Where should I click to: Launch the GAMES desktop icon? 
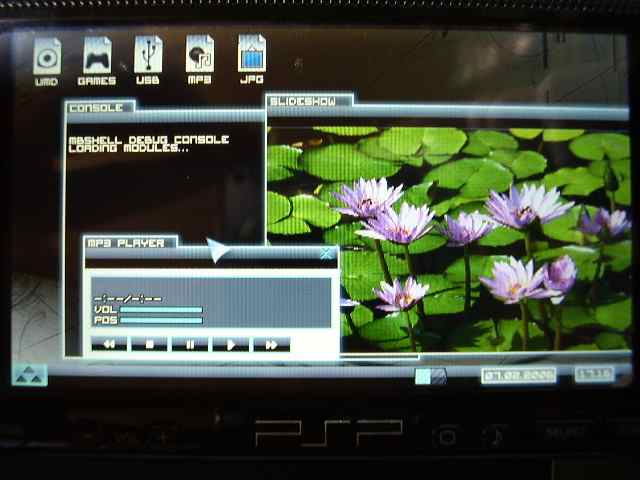click(97, 57)
